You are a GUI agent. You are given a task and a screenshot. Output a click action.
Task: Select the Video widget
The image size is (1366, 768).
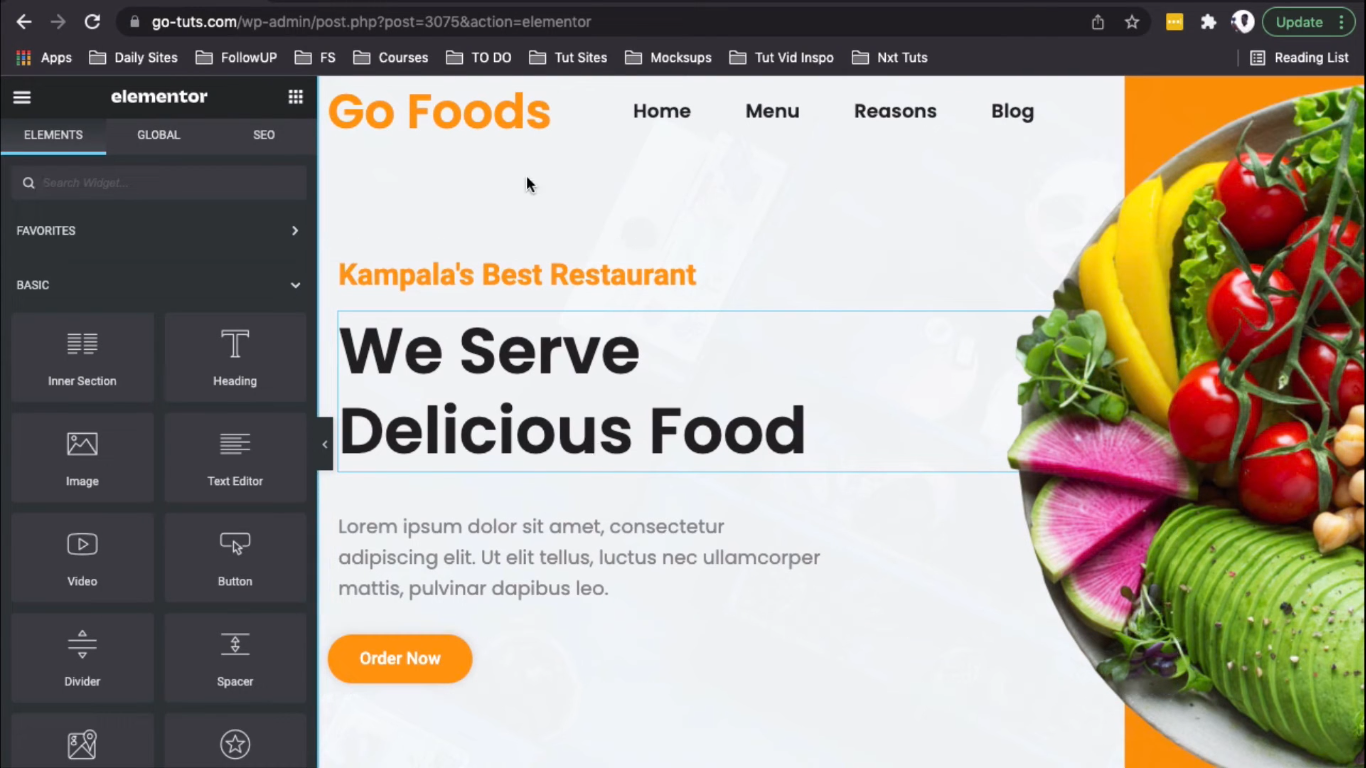[82, 557]
